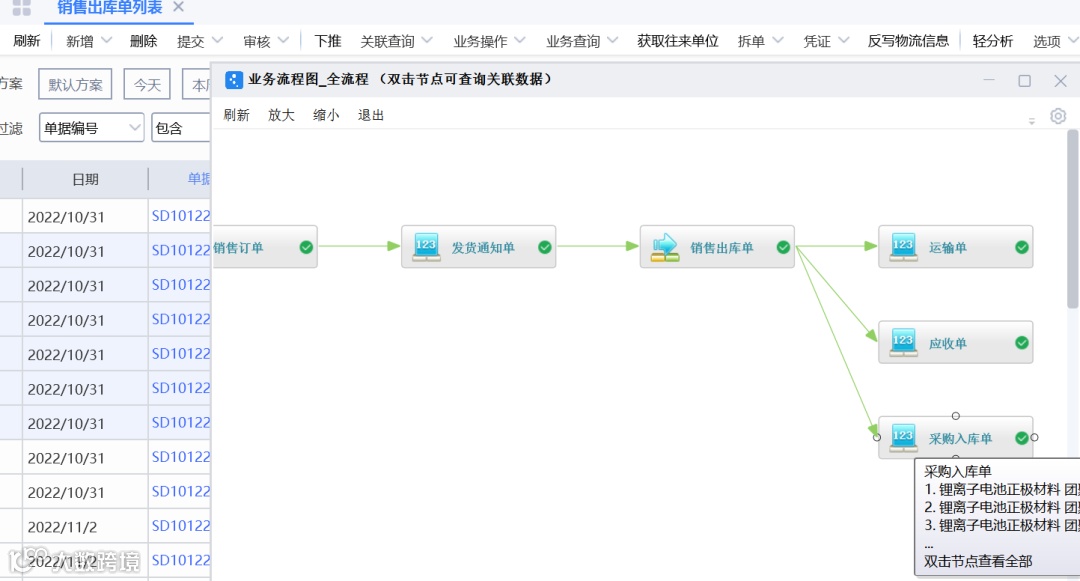The image size is (1080, 581).
Task: Select the 应收单 node label
Action: pos(948,343)
